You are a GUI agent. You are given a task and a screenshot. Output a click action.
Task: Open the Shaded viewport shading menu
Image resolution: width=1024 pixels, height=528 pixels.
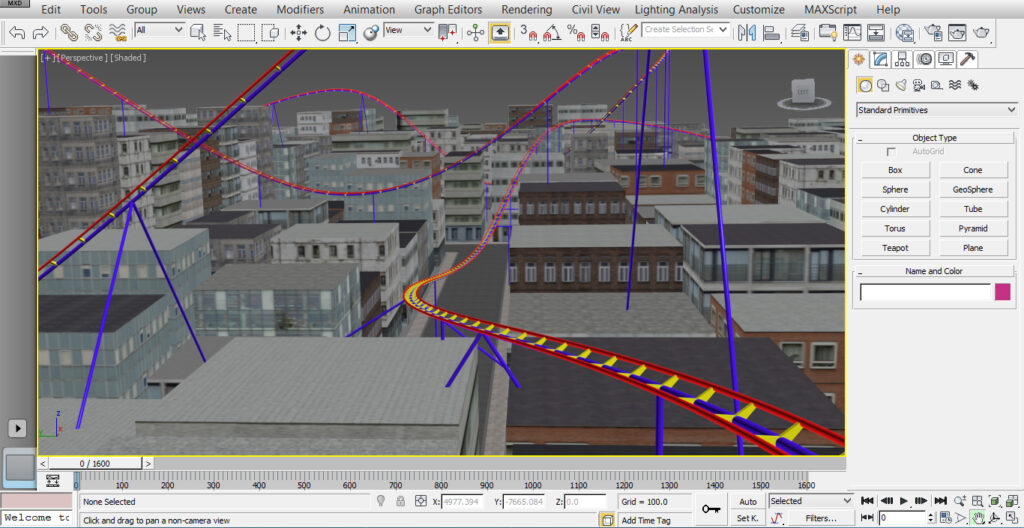pos(128,58)
